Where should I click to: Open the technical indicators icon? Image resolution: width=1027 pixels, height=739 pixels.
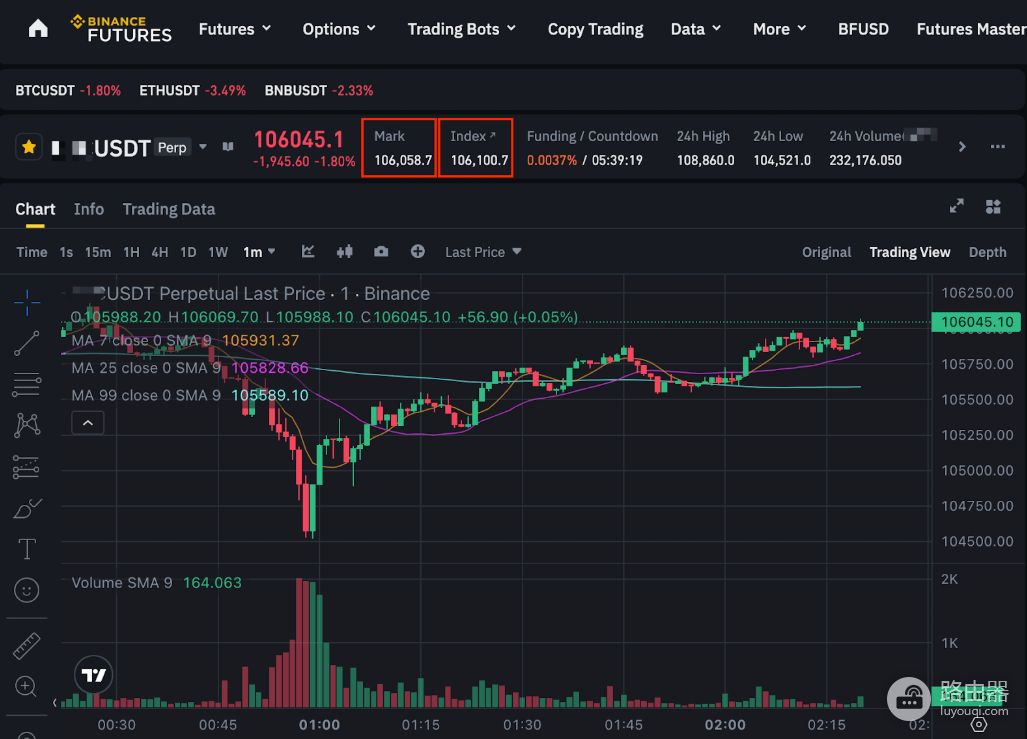coord(308,252)
